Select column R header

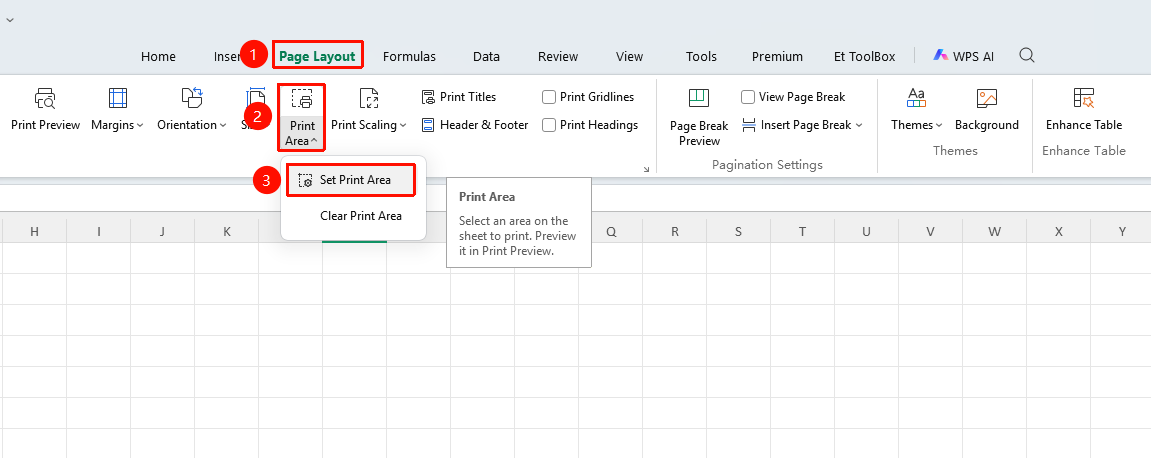pyautogui.click(x=675, y=231)
